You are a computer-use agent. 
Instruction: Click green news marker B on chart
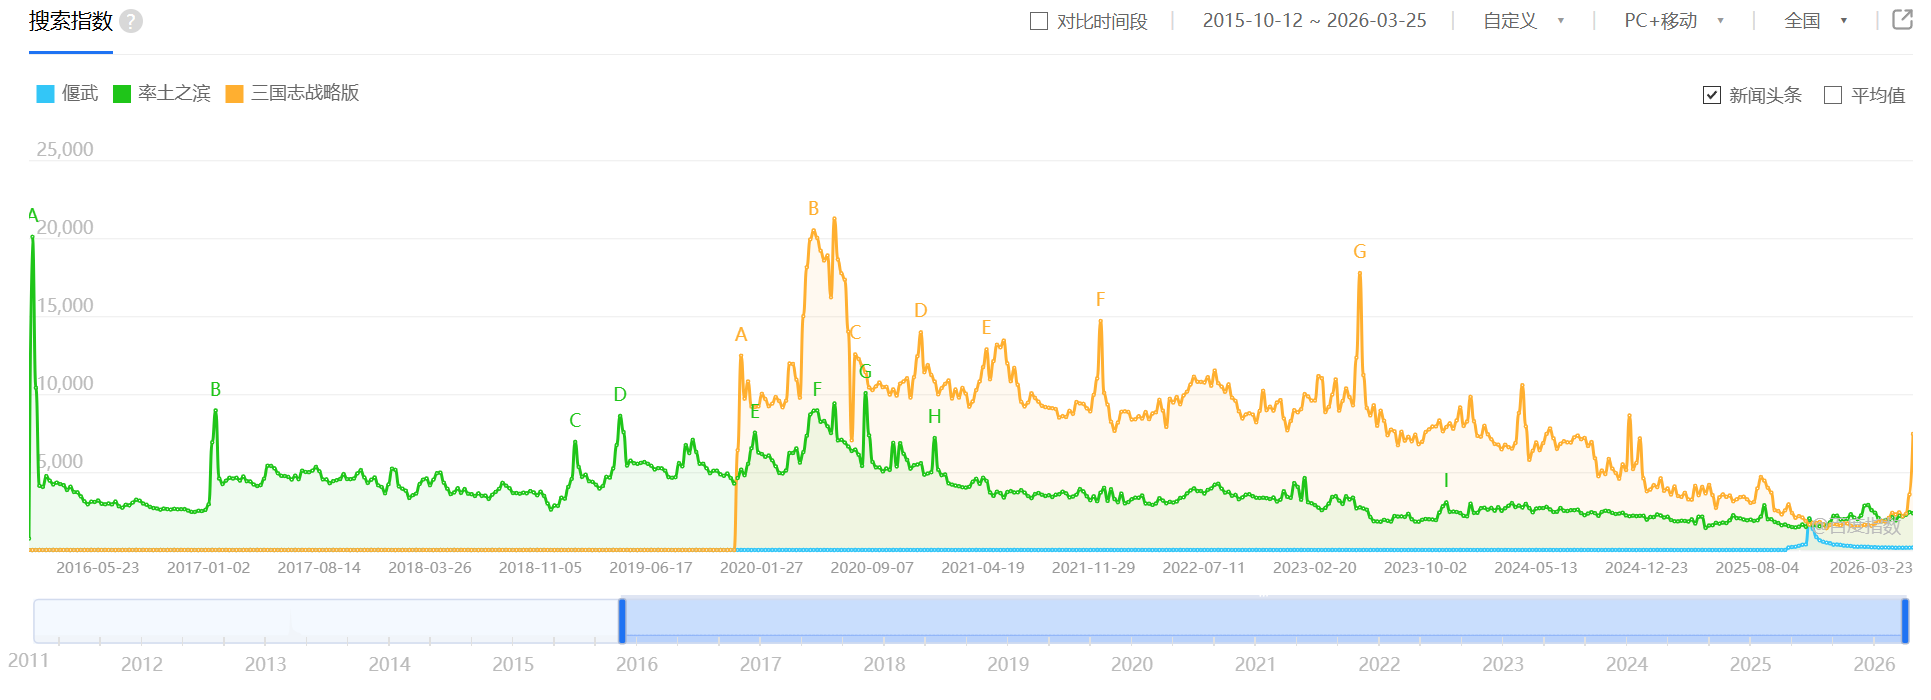(x=215, y=390)
